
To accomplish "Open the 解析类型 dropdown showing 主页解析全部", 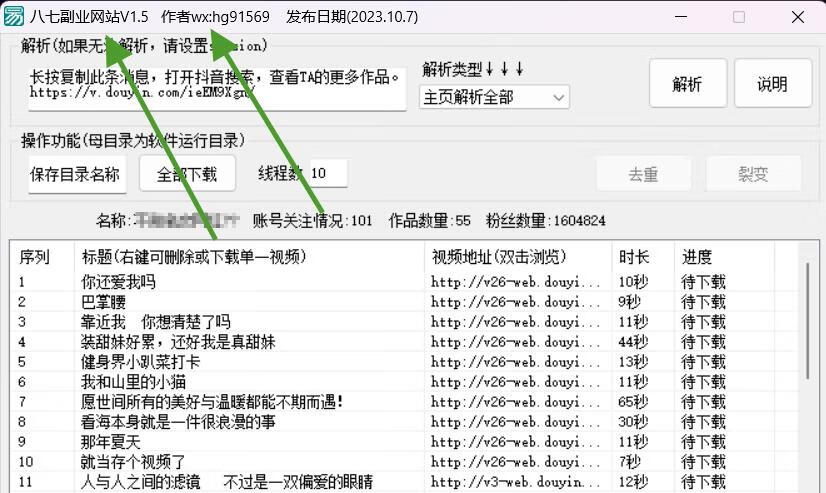I will pyautogui.click(x=494, y=97).
